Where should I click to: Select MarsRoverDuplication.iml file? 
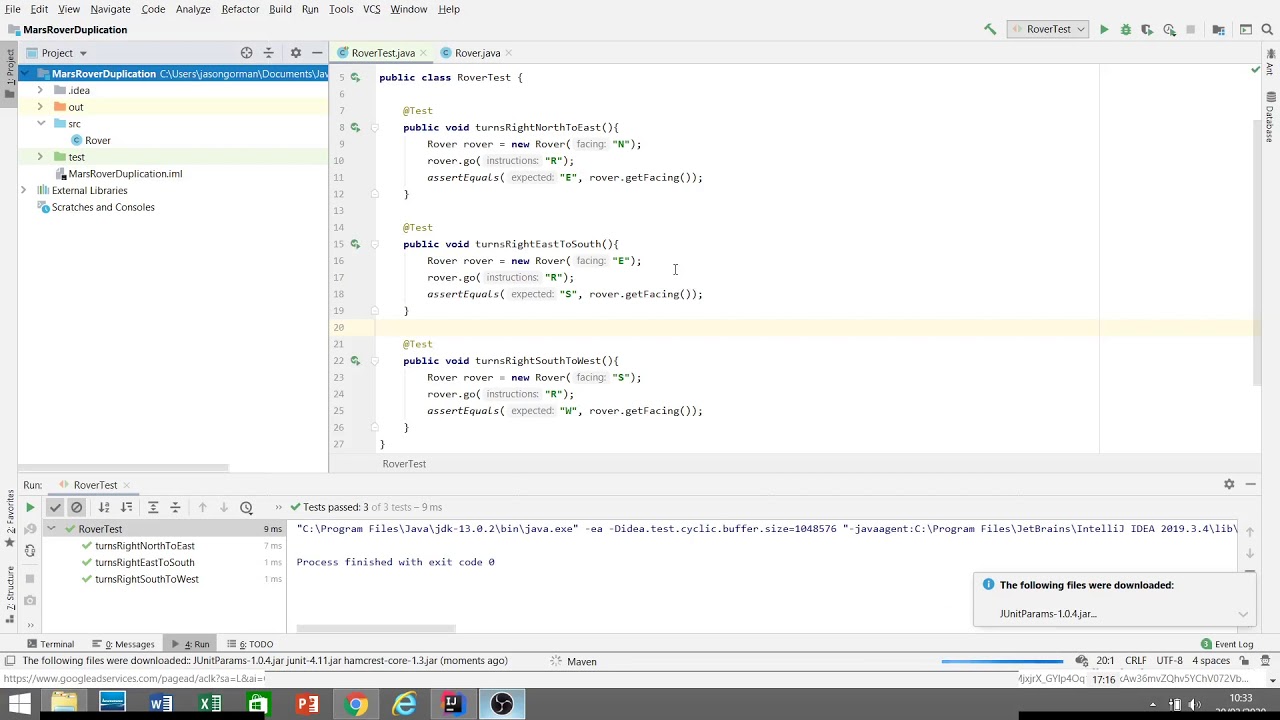[117, 174]
